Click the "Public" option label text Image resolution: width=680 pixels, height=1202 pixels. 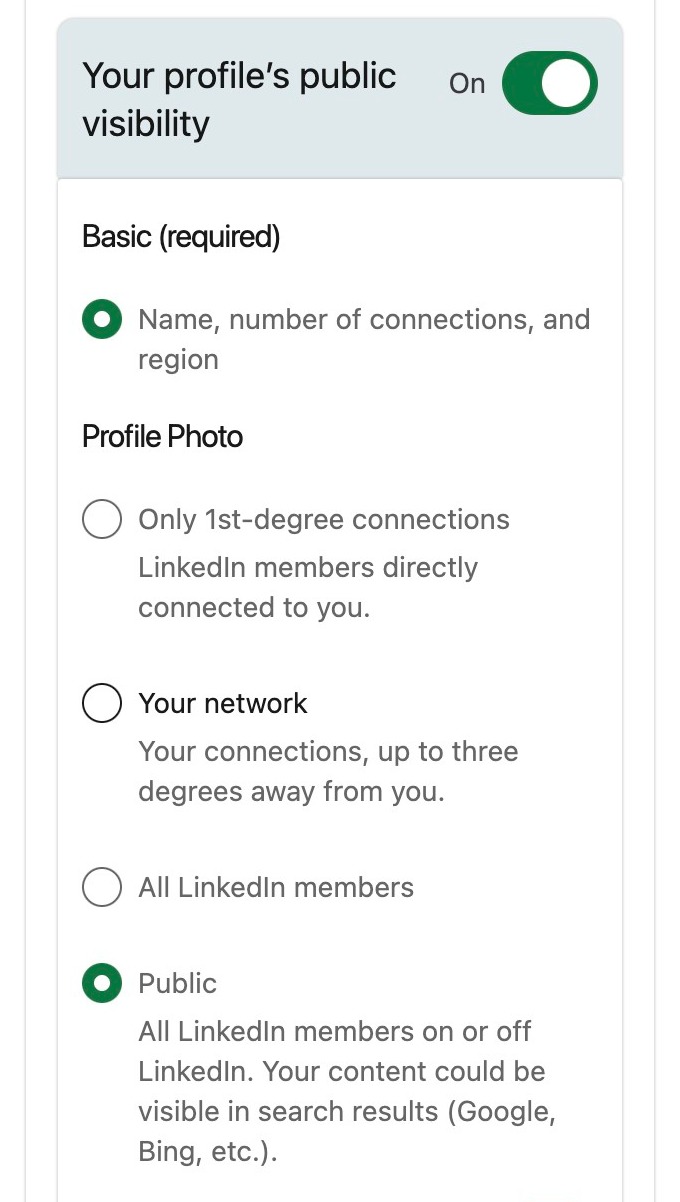pyautogui.click(x=178, y=984)
